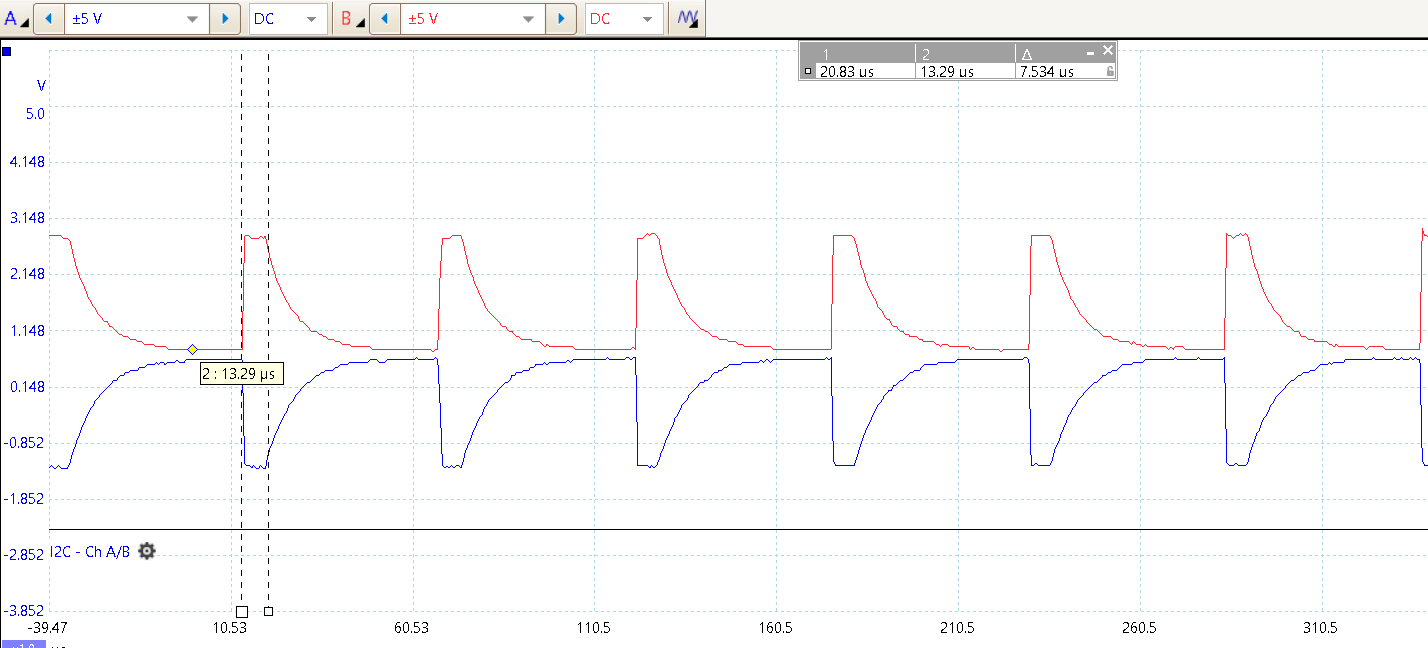The width and height of the screenshot is (1428, 648).
Task: Open Channel B DC coupling dropdown
Action: (624, 18)
